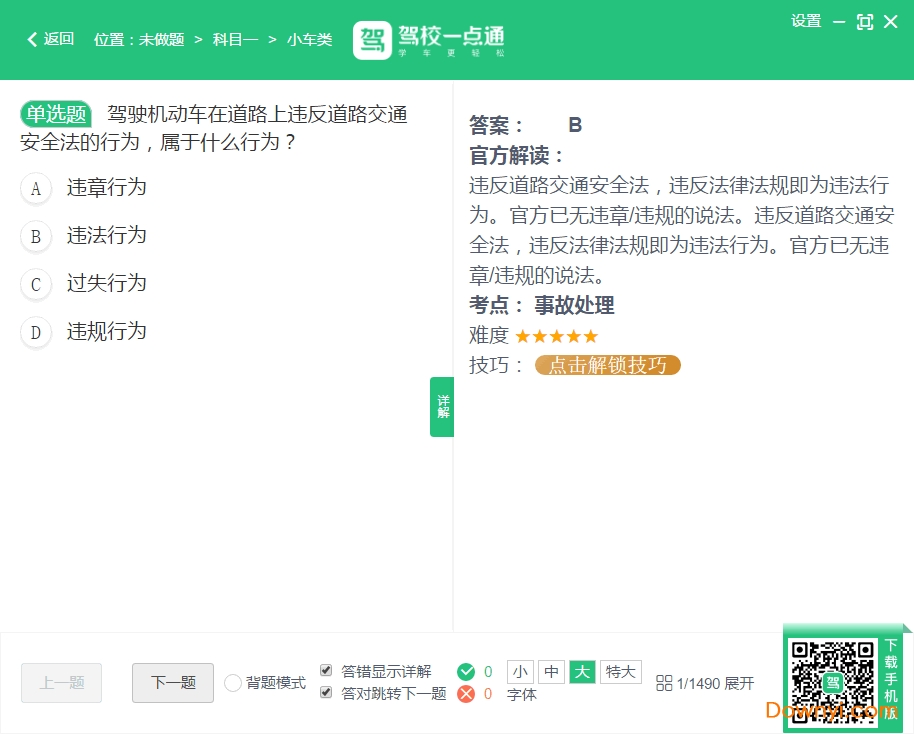The width and height of the screenshot is (914, 734).
Task: Enable 背题模式 mode
Action: coord(233,683)
